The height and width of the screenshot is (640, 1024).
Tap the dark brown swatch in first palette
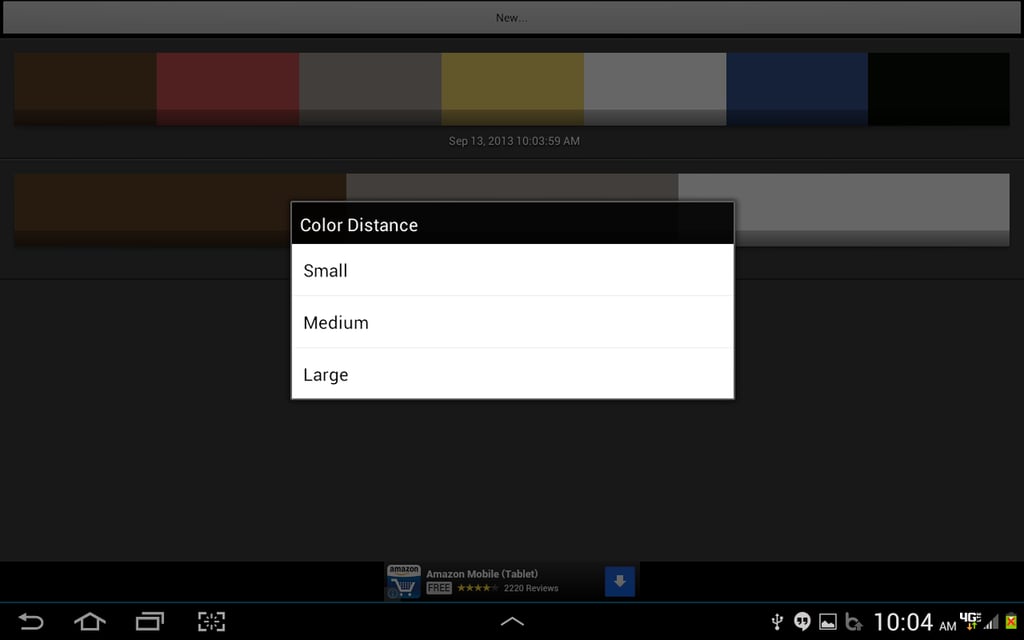[x=85, y=89]
